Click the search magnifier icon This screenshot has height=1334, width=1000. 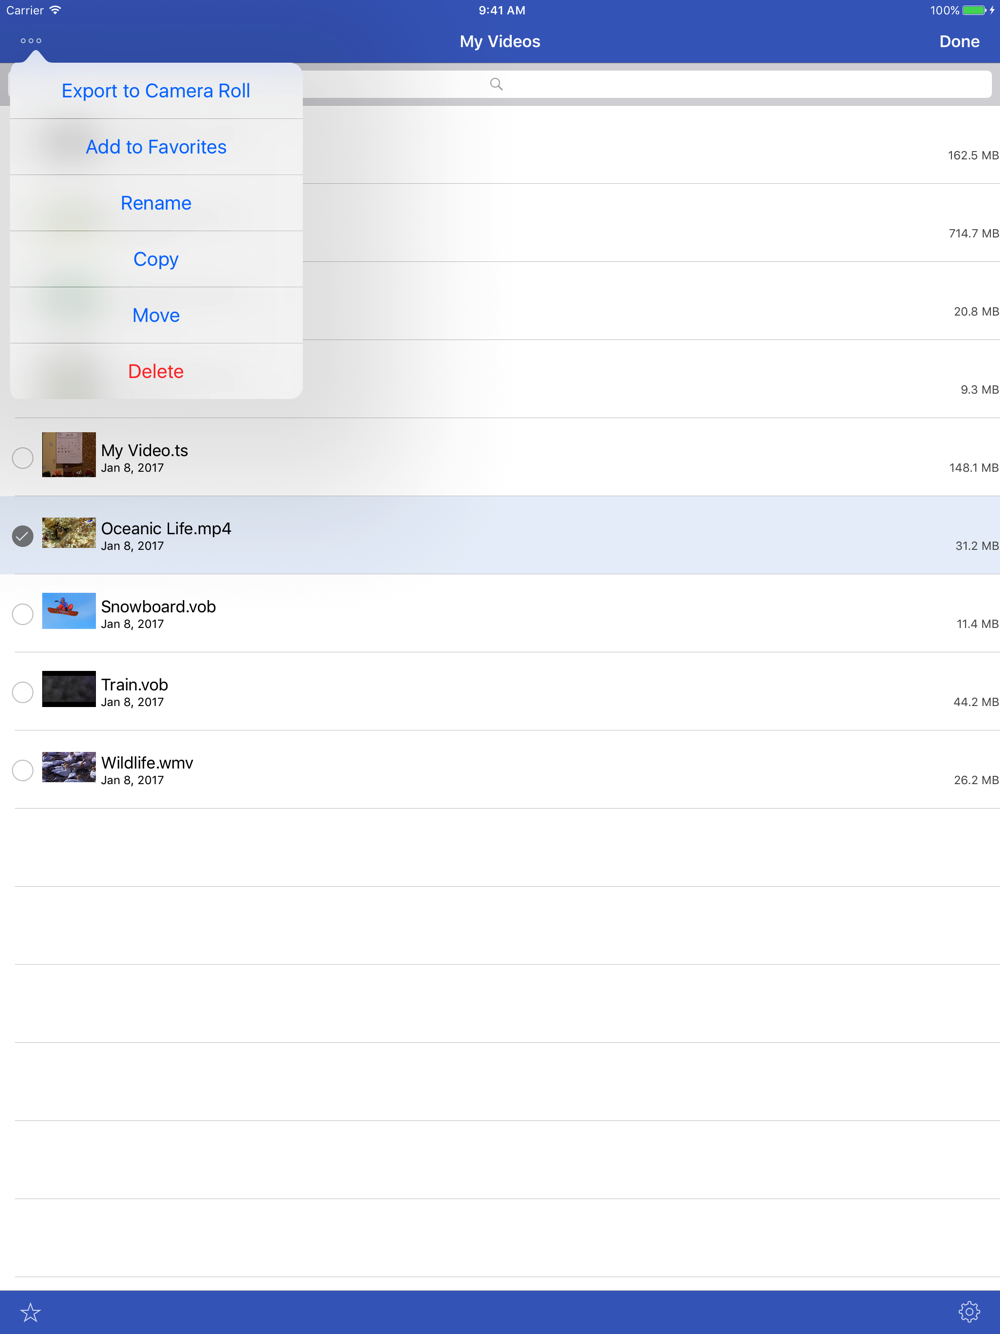point(496,84)
